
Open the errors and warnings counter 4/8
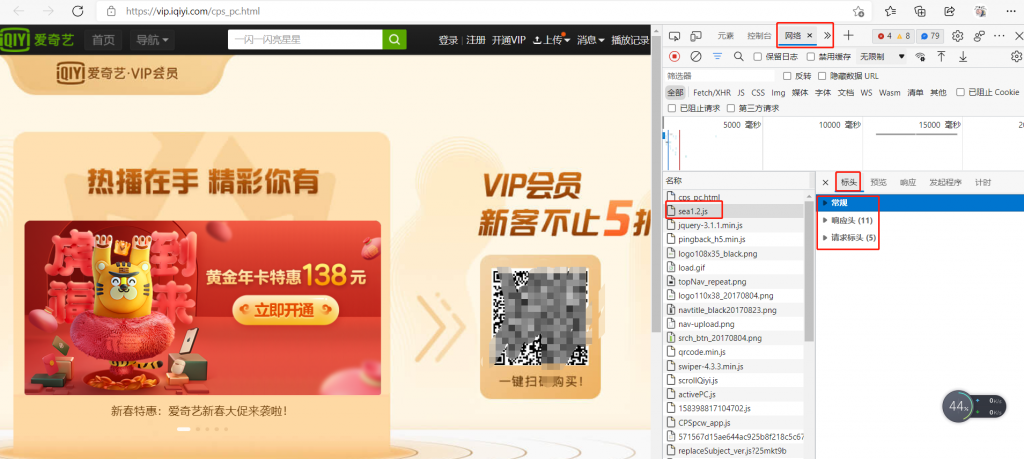tap(893, 36)
